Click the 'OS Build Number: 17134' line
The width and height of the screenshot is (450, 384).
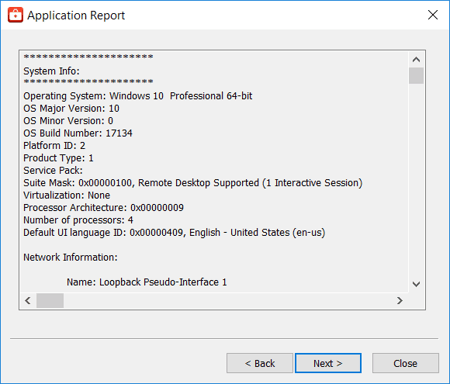[78, 133]
